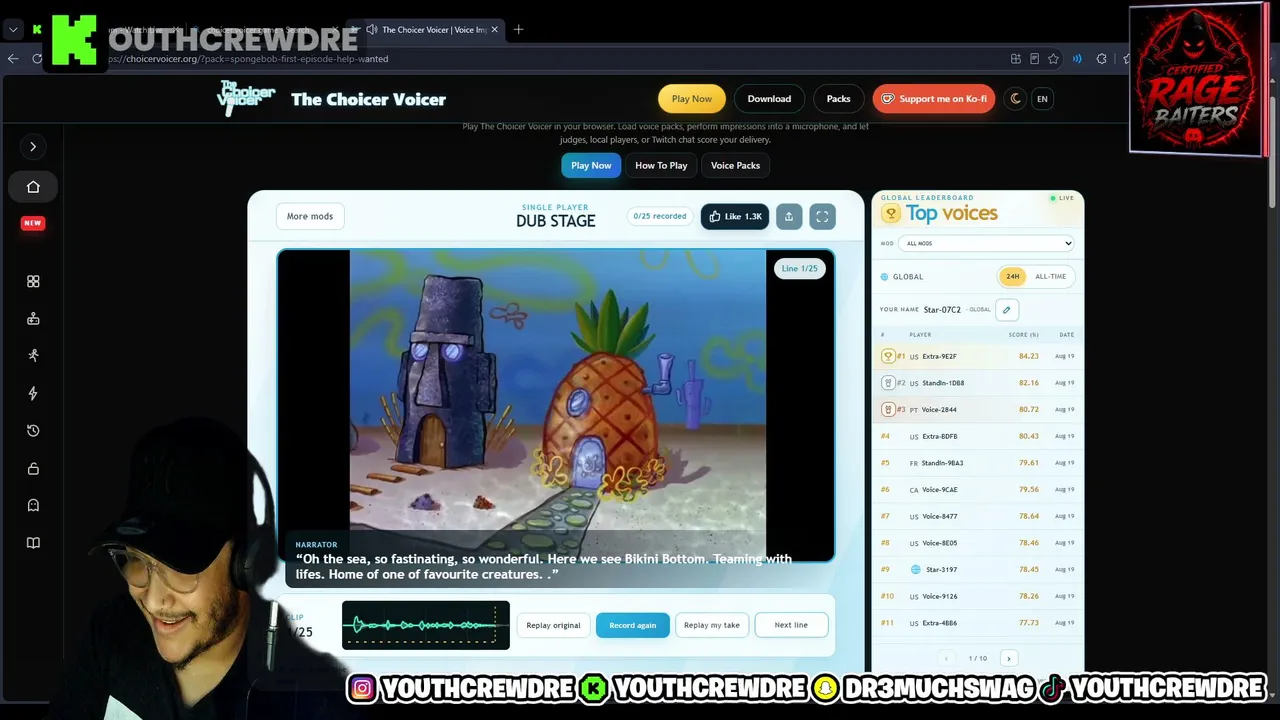
Task: Open the grid apps icon in the sidebar
Action: tap(33, 282)
